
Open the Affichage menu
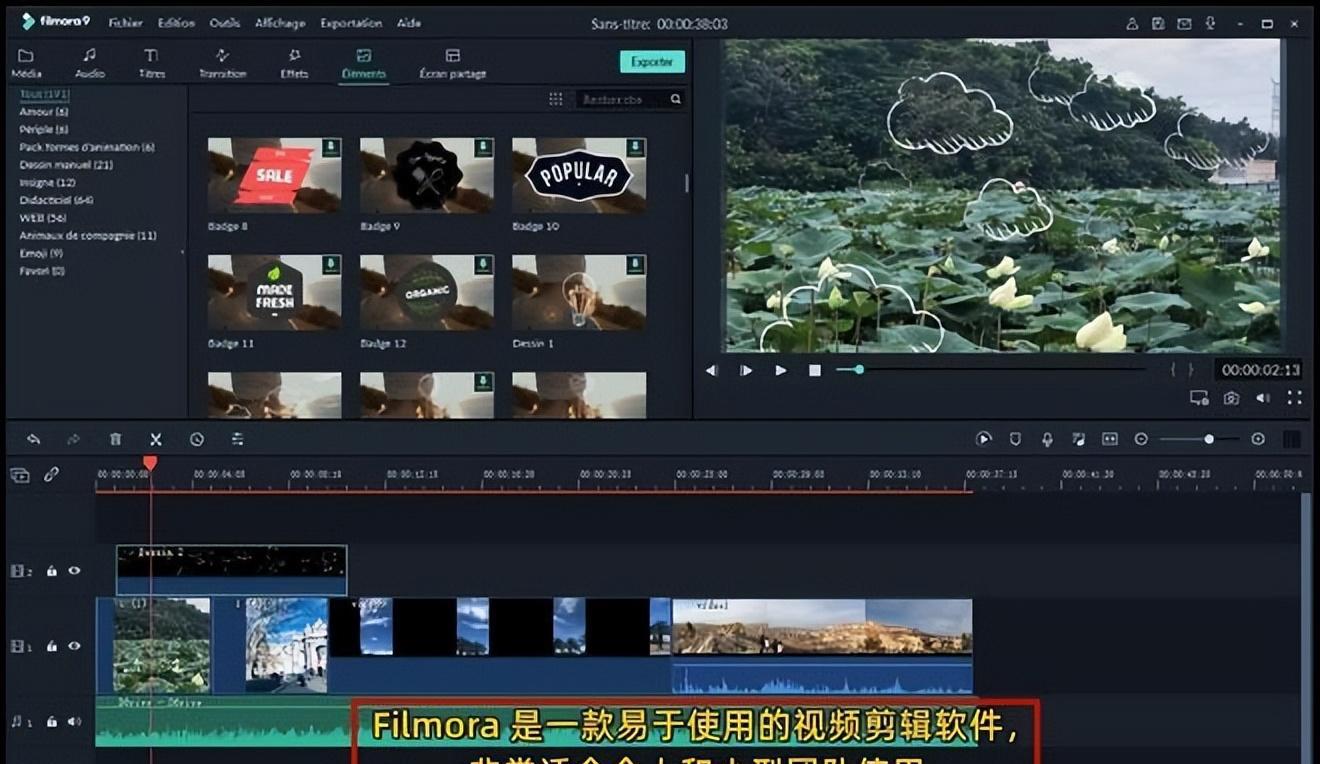(x=280, y=23)
